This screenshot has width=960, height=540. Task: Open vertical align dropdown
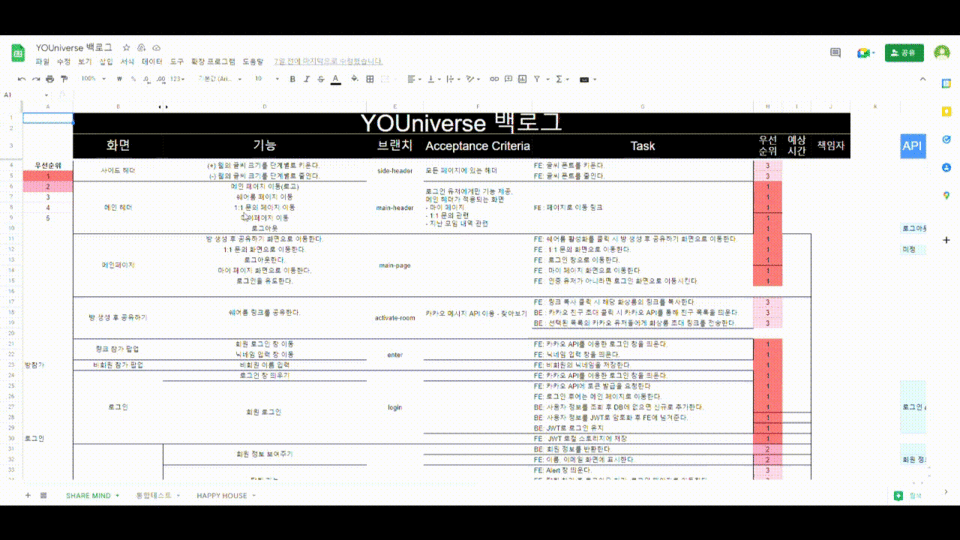pos(433,79)
